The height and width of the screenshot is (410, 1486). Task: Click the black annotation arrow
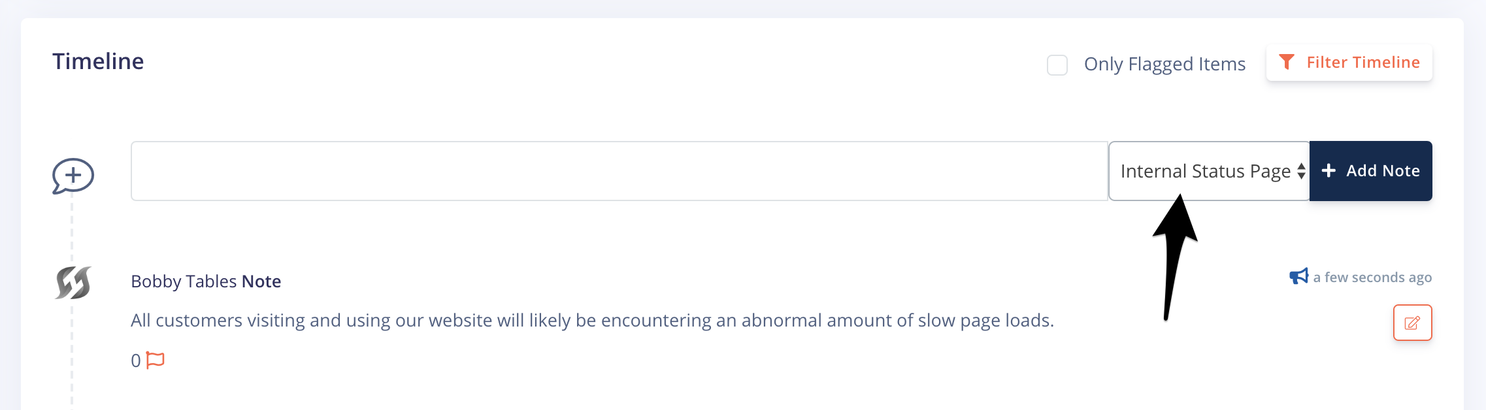tap(1173, 256)
